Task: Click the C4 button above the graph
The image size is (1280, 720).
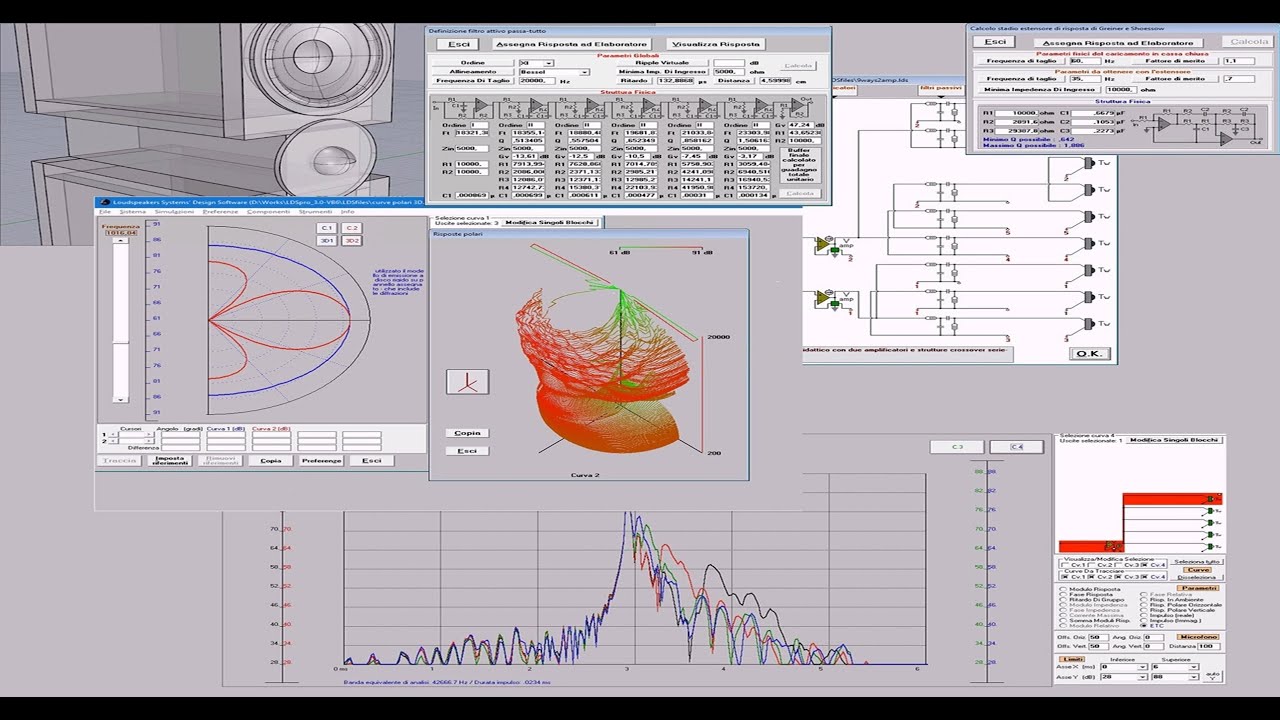Action: [x=1016, y=447]
